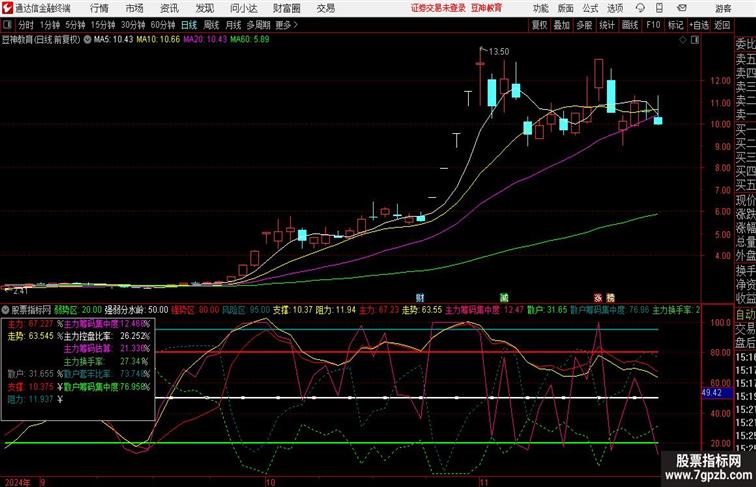Screen dimensions: 756x487
Task: Click +自选 to add to watchlist
Action: click(x=699, y=25)
